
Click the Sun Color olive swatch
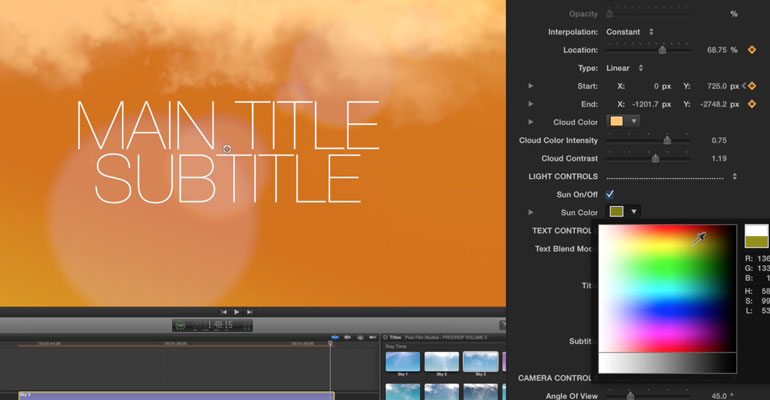pyautogui.click(x=616, y=212)
